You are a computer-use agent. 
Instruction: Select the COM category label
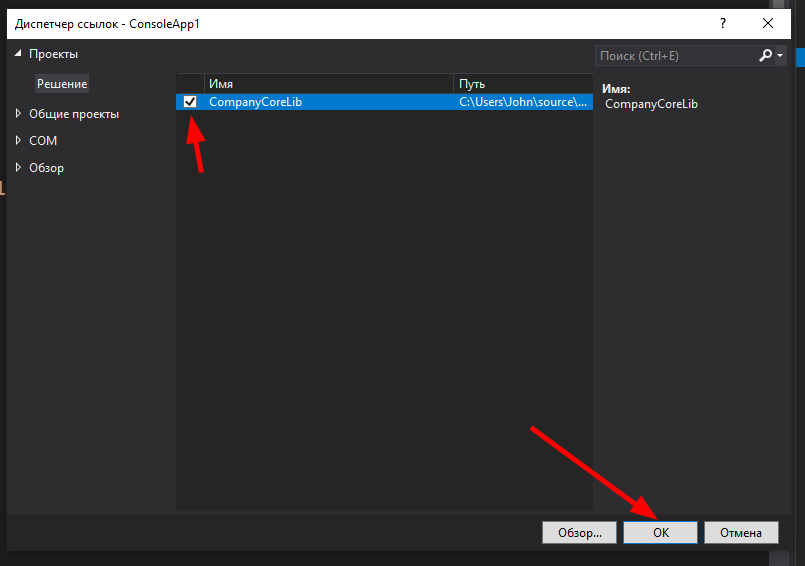43,141
